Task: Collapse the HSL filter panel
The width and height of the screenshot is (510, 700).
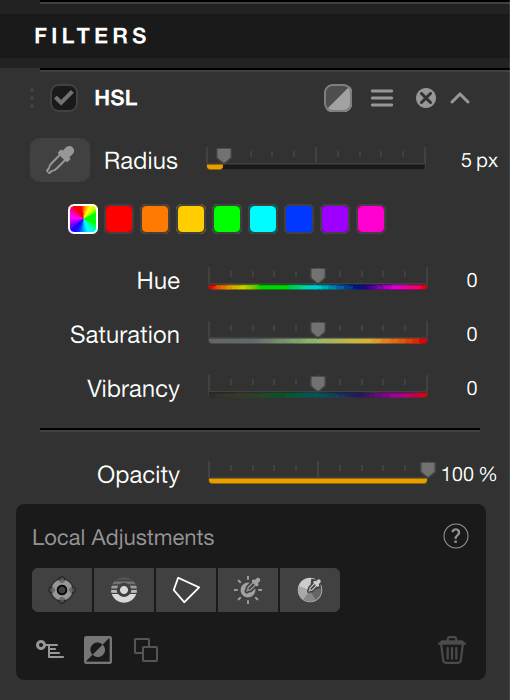Action: tap(460, 98)
